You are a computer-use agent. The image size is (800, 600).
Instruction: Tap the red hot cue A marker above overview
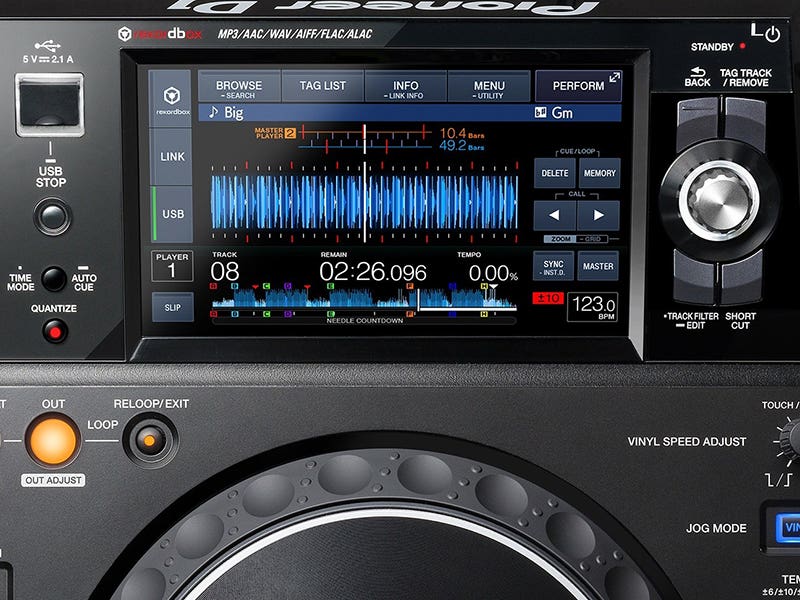coord(214,286)
